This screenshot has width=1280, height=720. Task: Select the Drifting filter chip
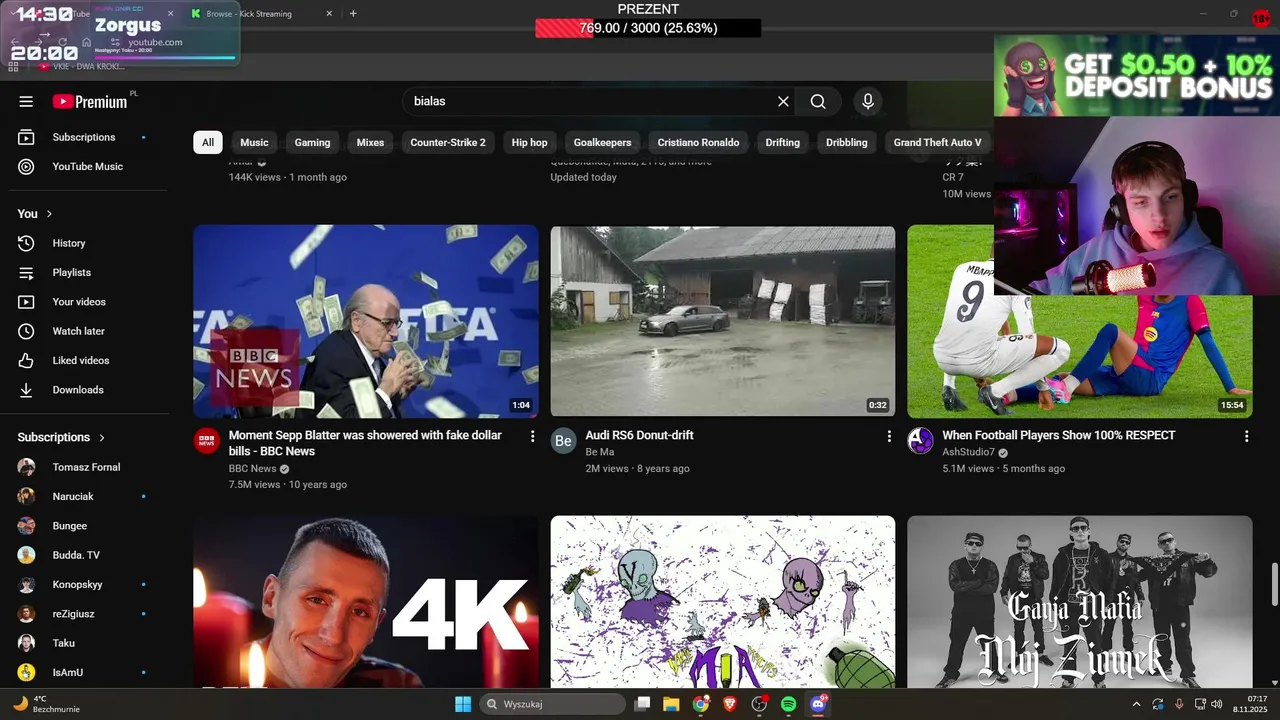pos(782,142)
